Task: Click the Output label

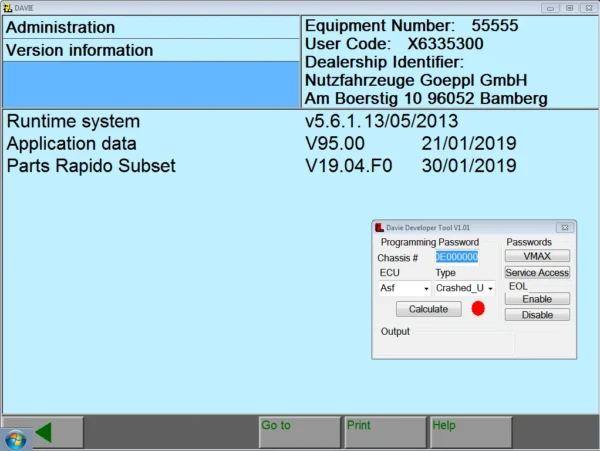Action: tap(395, 331)
